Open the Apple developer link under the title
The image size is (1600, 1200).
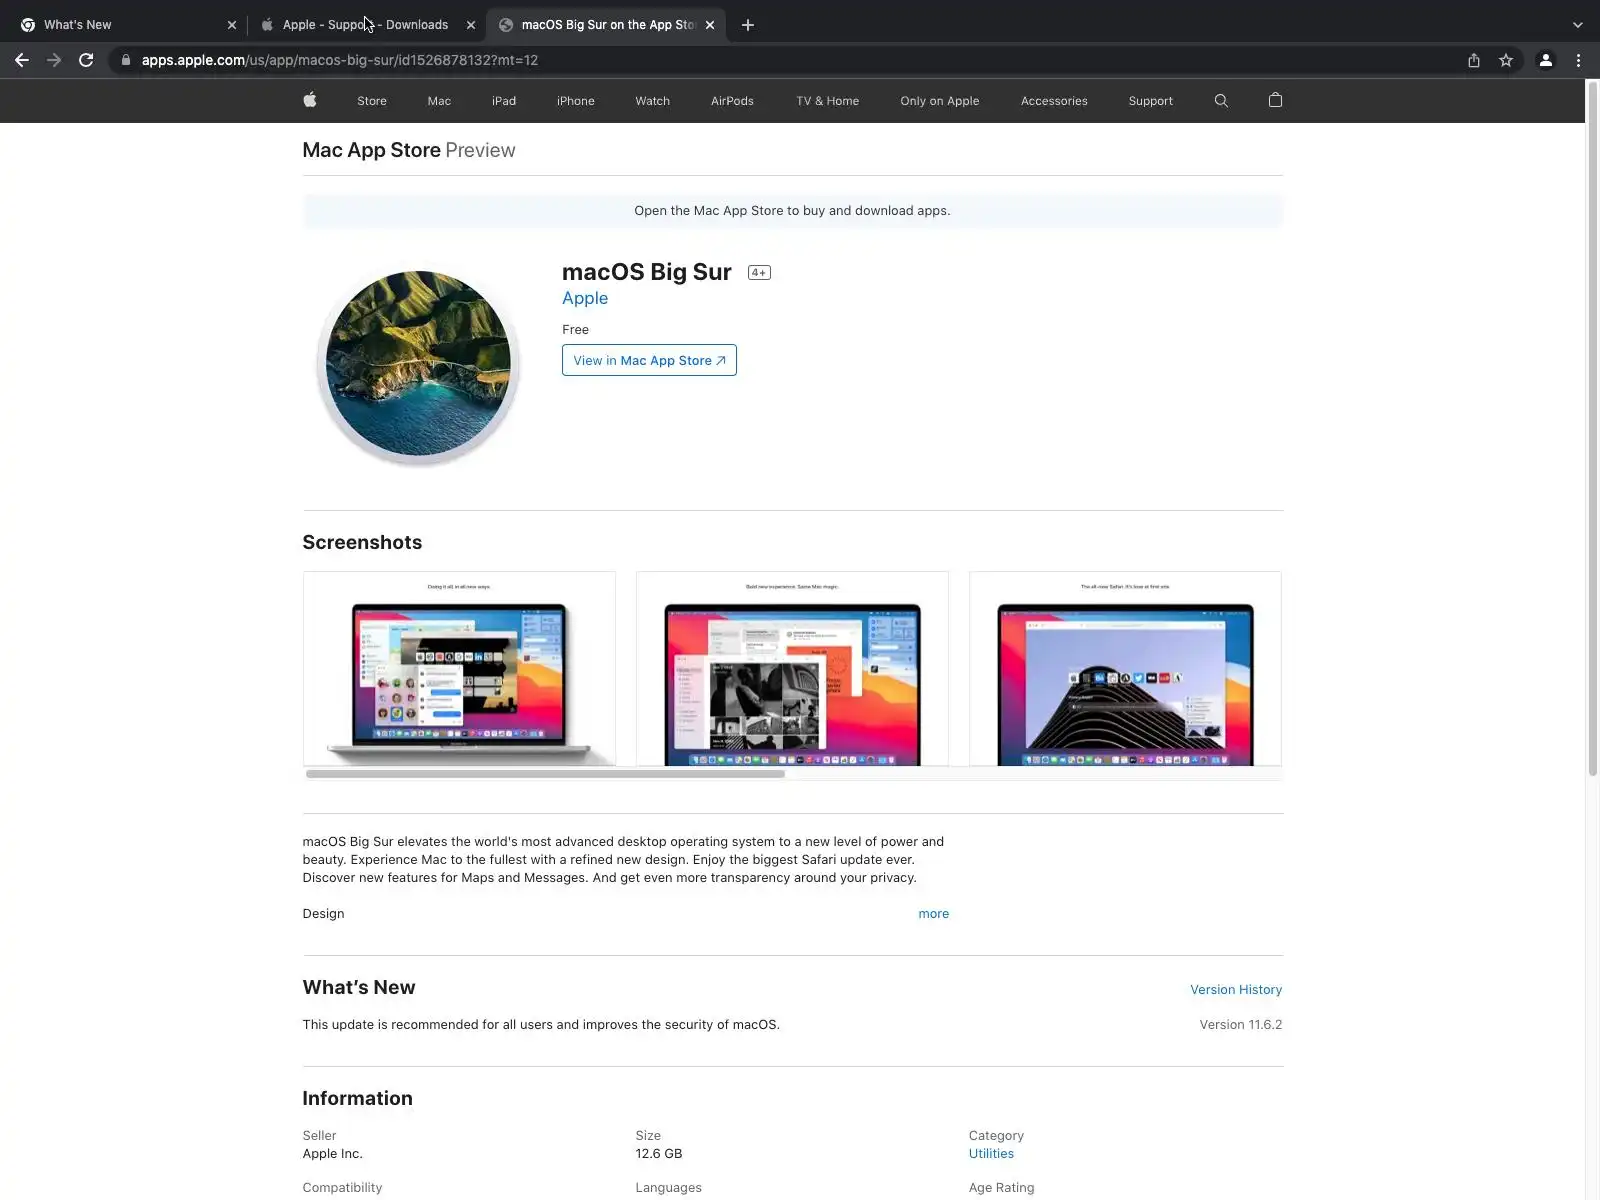(x=585, y=298)
